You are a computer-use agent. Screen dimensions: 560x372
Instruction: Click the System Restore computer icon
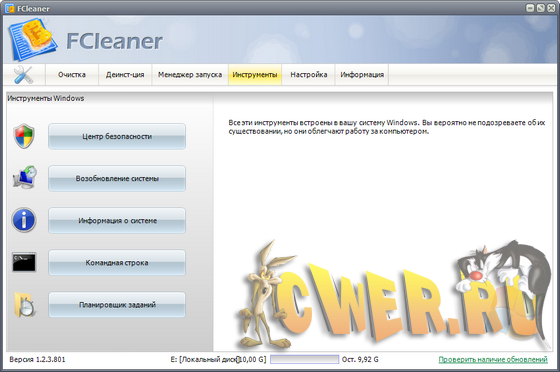[25, 177]
